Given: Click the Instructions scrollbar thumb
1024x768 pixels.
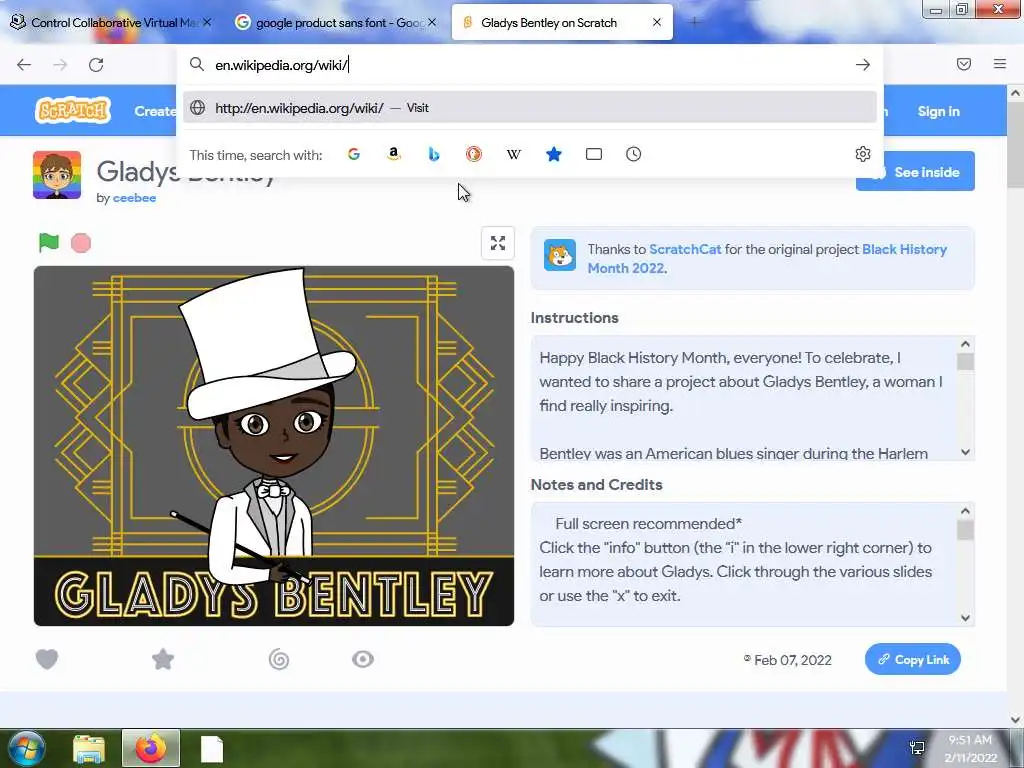Looking at the screenshot, I should tap(965, 361).
